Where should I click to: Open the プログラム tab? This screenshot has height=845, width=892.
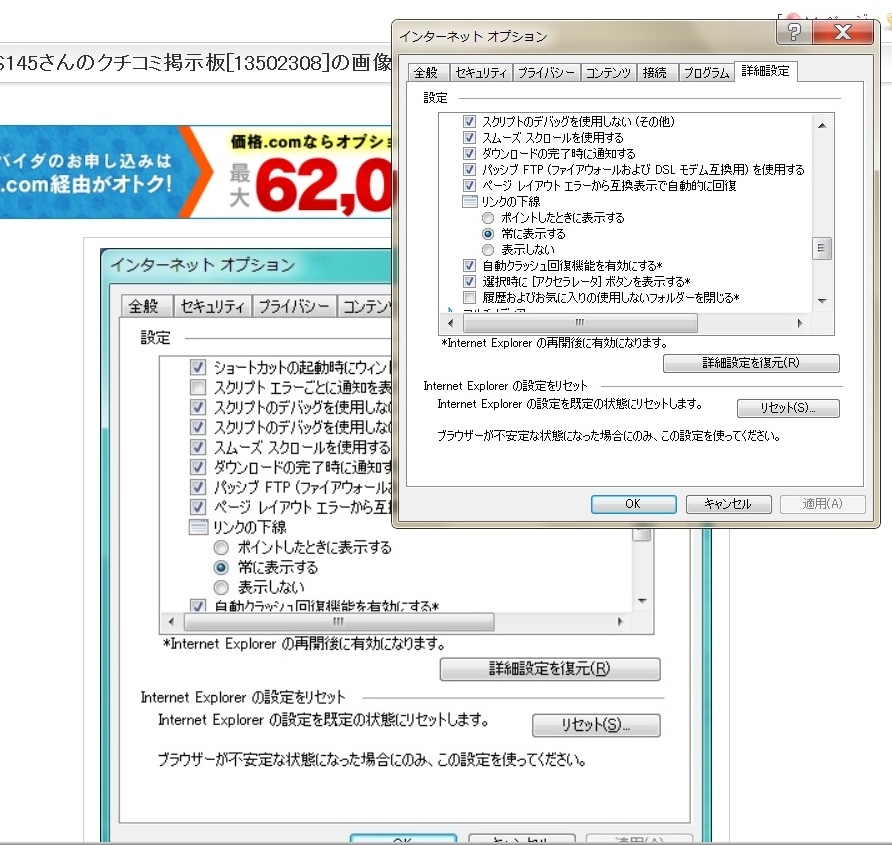[706, 73]
